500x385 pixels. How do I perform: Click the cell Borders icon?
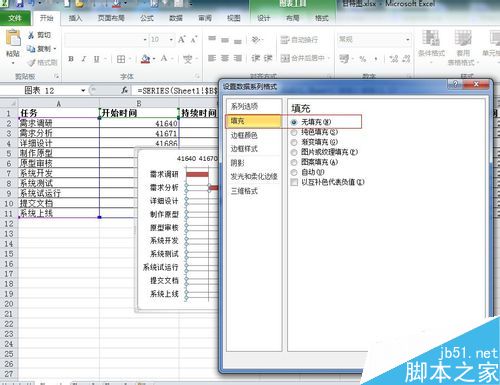point(121,59)
